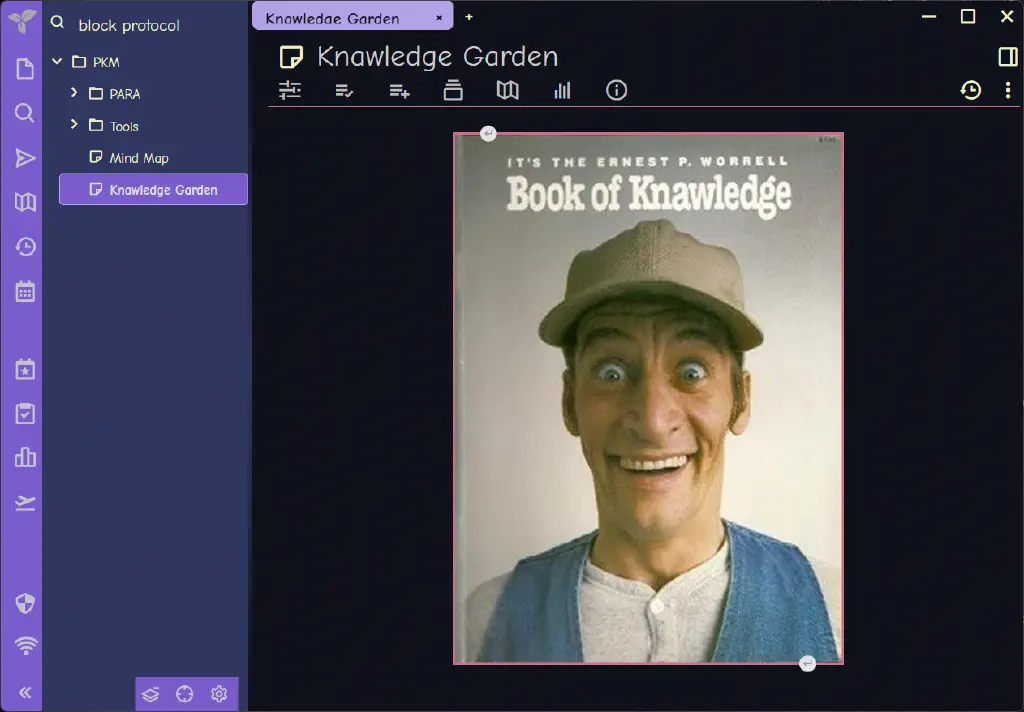The width and height of the screenshot is (1024, 712).
Task: Open Inherited Attributes ribbon tab
Action: tap(399, 90)
